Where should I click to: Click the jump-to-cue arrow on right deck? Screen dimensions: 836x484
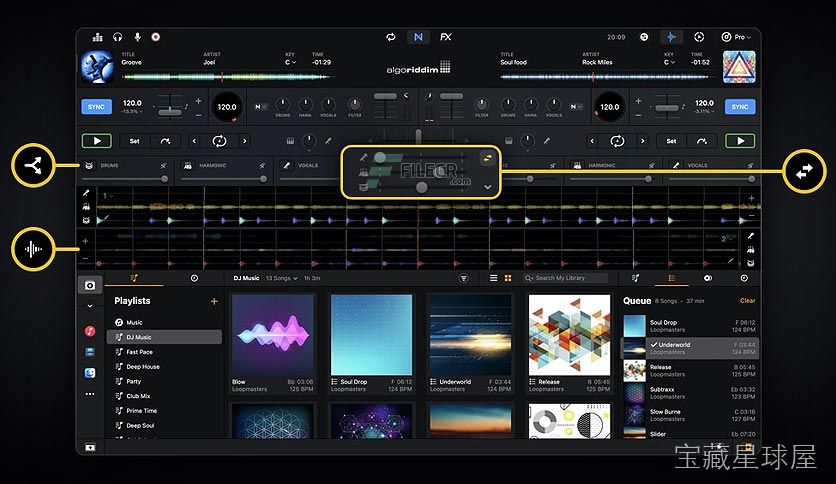pos(702,141)
